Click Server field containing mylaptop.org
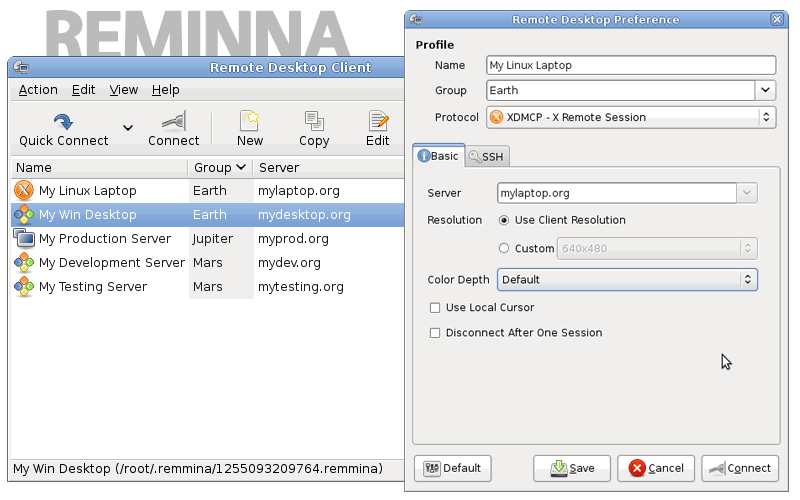This screenshot has height=500, width=800. [x=617, y=193]
